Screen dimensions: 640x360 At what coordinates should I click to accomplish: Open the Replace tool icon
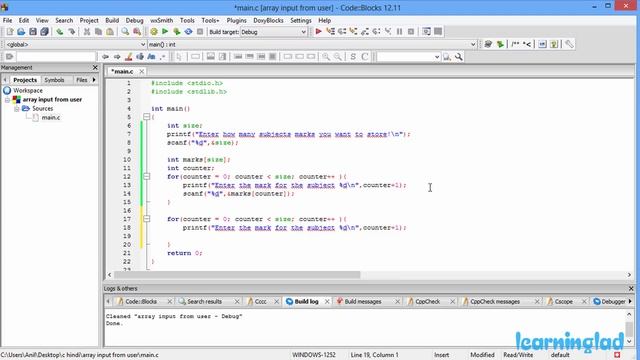137,32
